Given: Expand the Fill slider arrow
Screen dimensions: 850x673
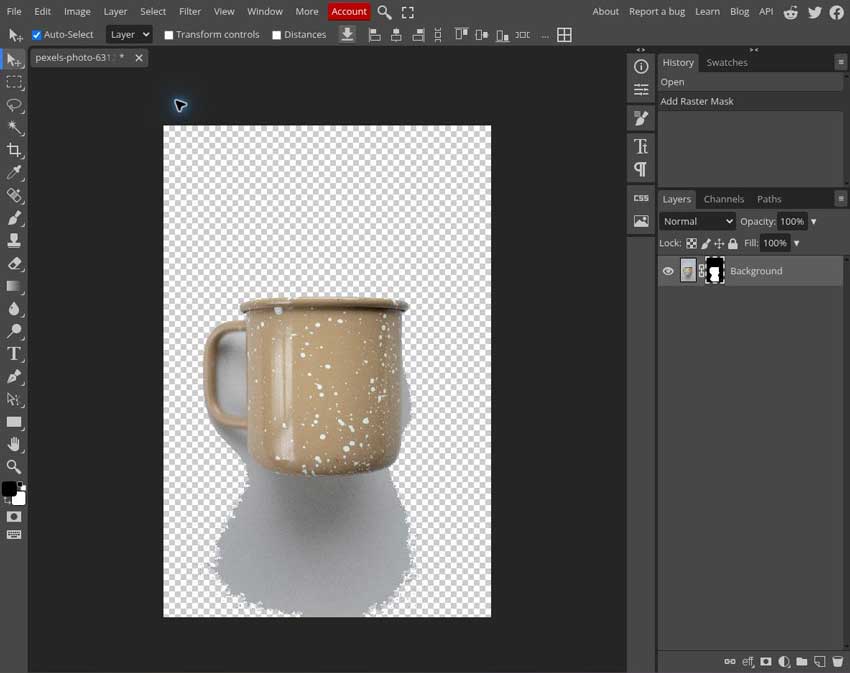Looking at the screenshot, I should coord(796,243).
